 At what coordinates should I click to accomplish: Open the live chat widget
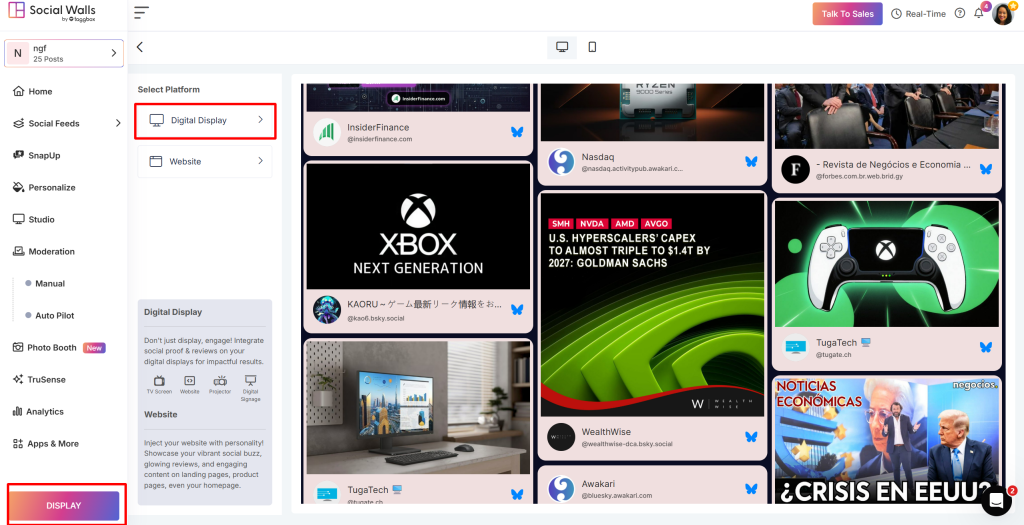click(x=996, y=500)
